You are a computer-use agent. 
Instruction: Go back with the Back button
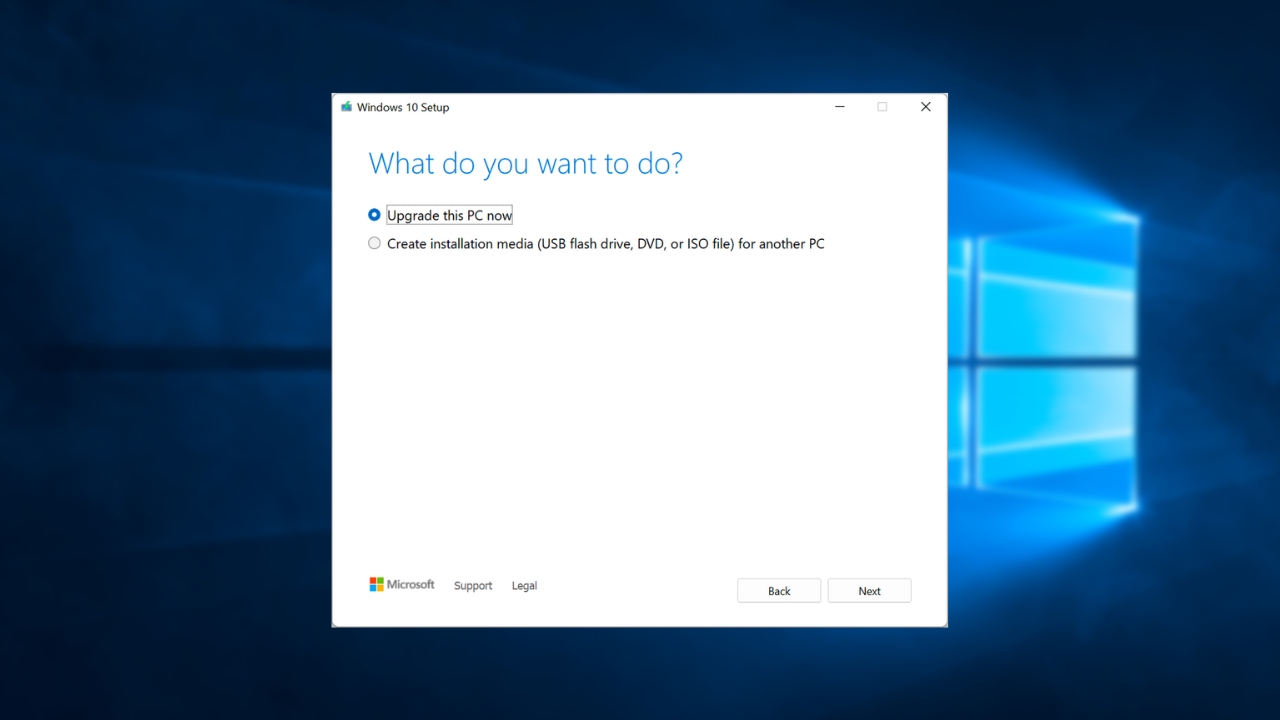click(779, 591)
